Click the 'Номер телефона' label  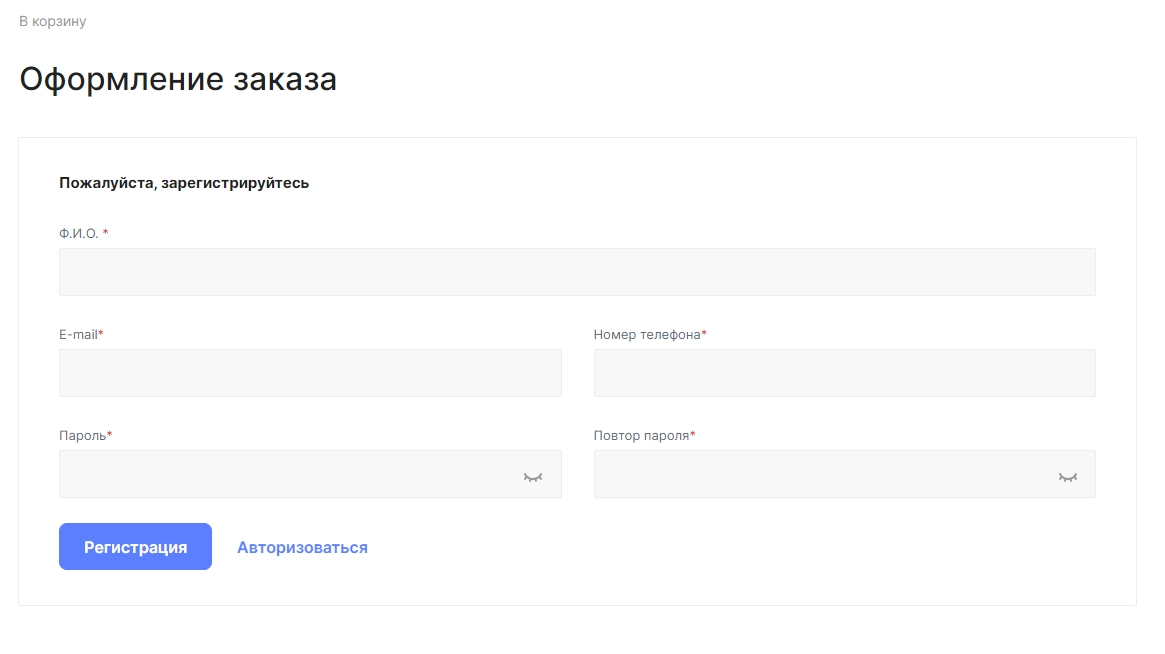pos(647,334)
